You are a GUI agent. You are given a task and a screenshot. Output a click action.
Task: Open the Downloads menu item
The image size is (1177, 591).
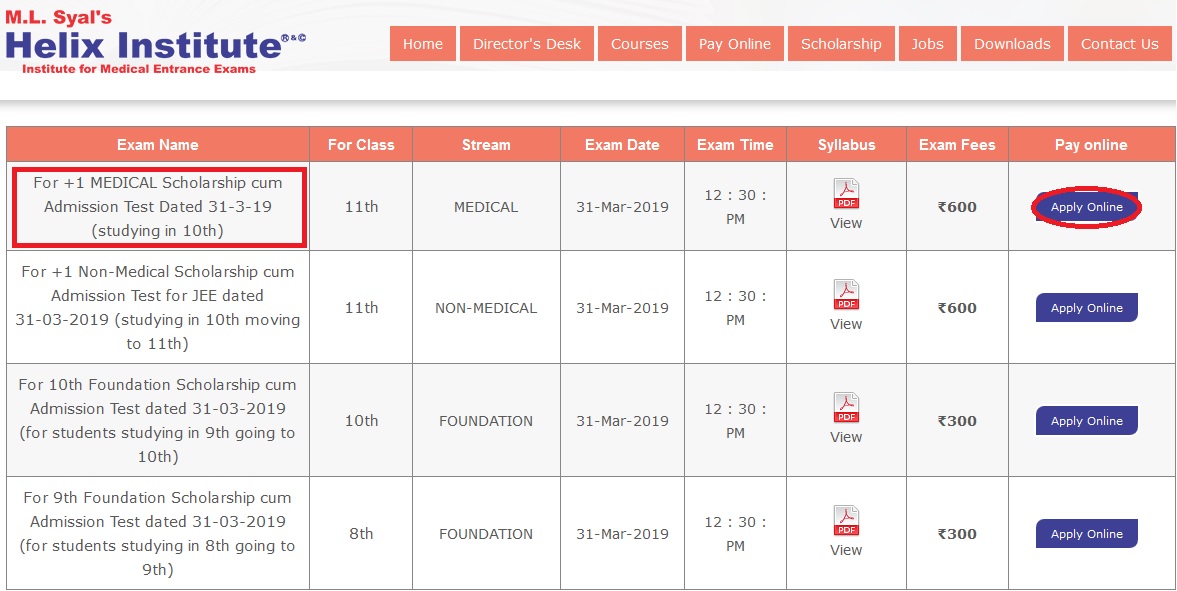[x=1013, y=44]
